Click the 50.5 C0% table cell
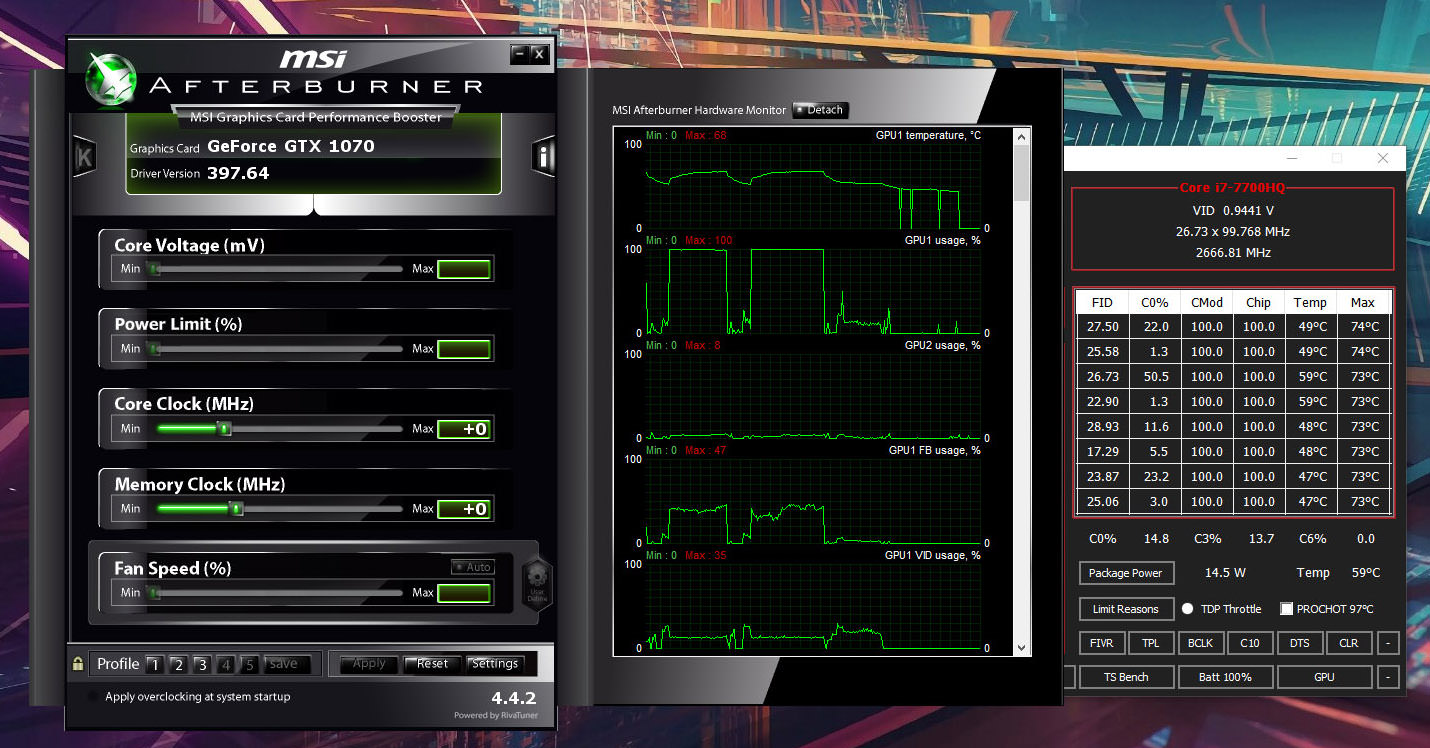Viewport: 1430px width, 748px height. coord(1156,377)
